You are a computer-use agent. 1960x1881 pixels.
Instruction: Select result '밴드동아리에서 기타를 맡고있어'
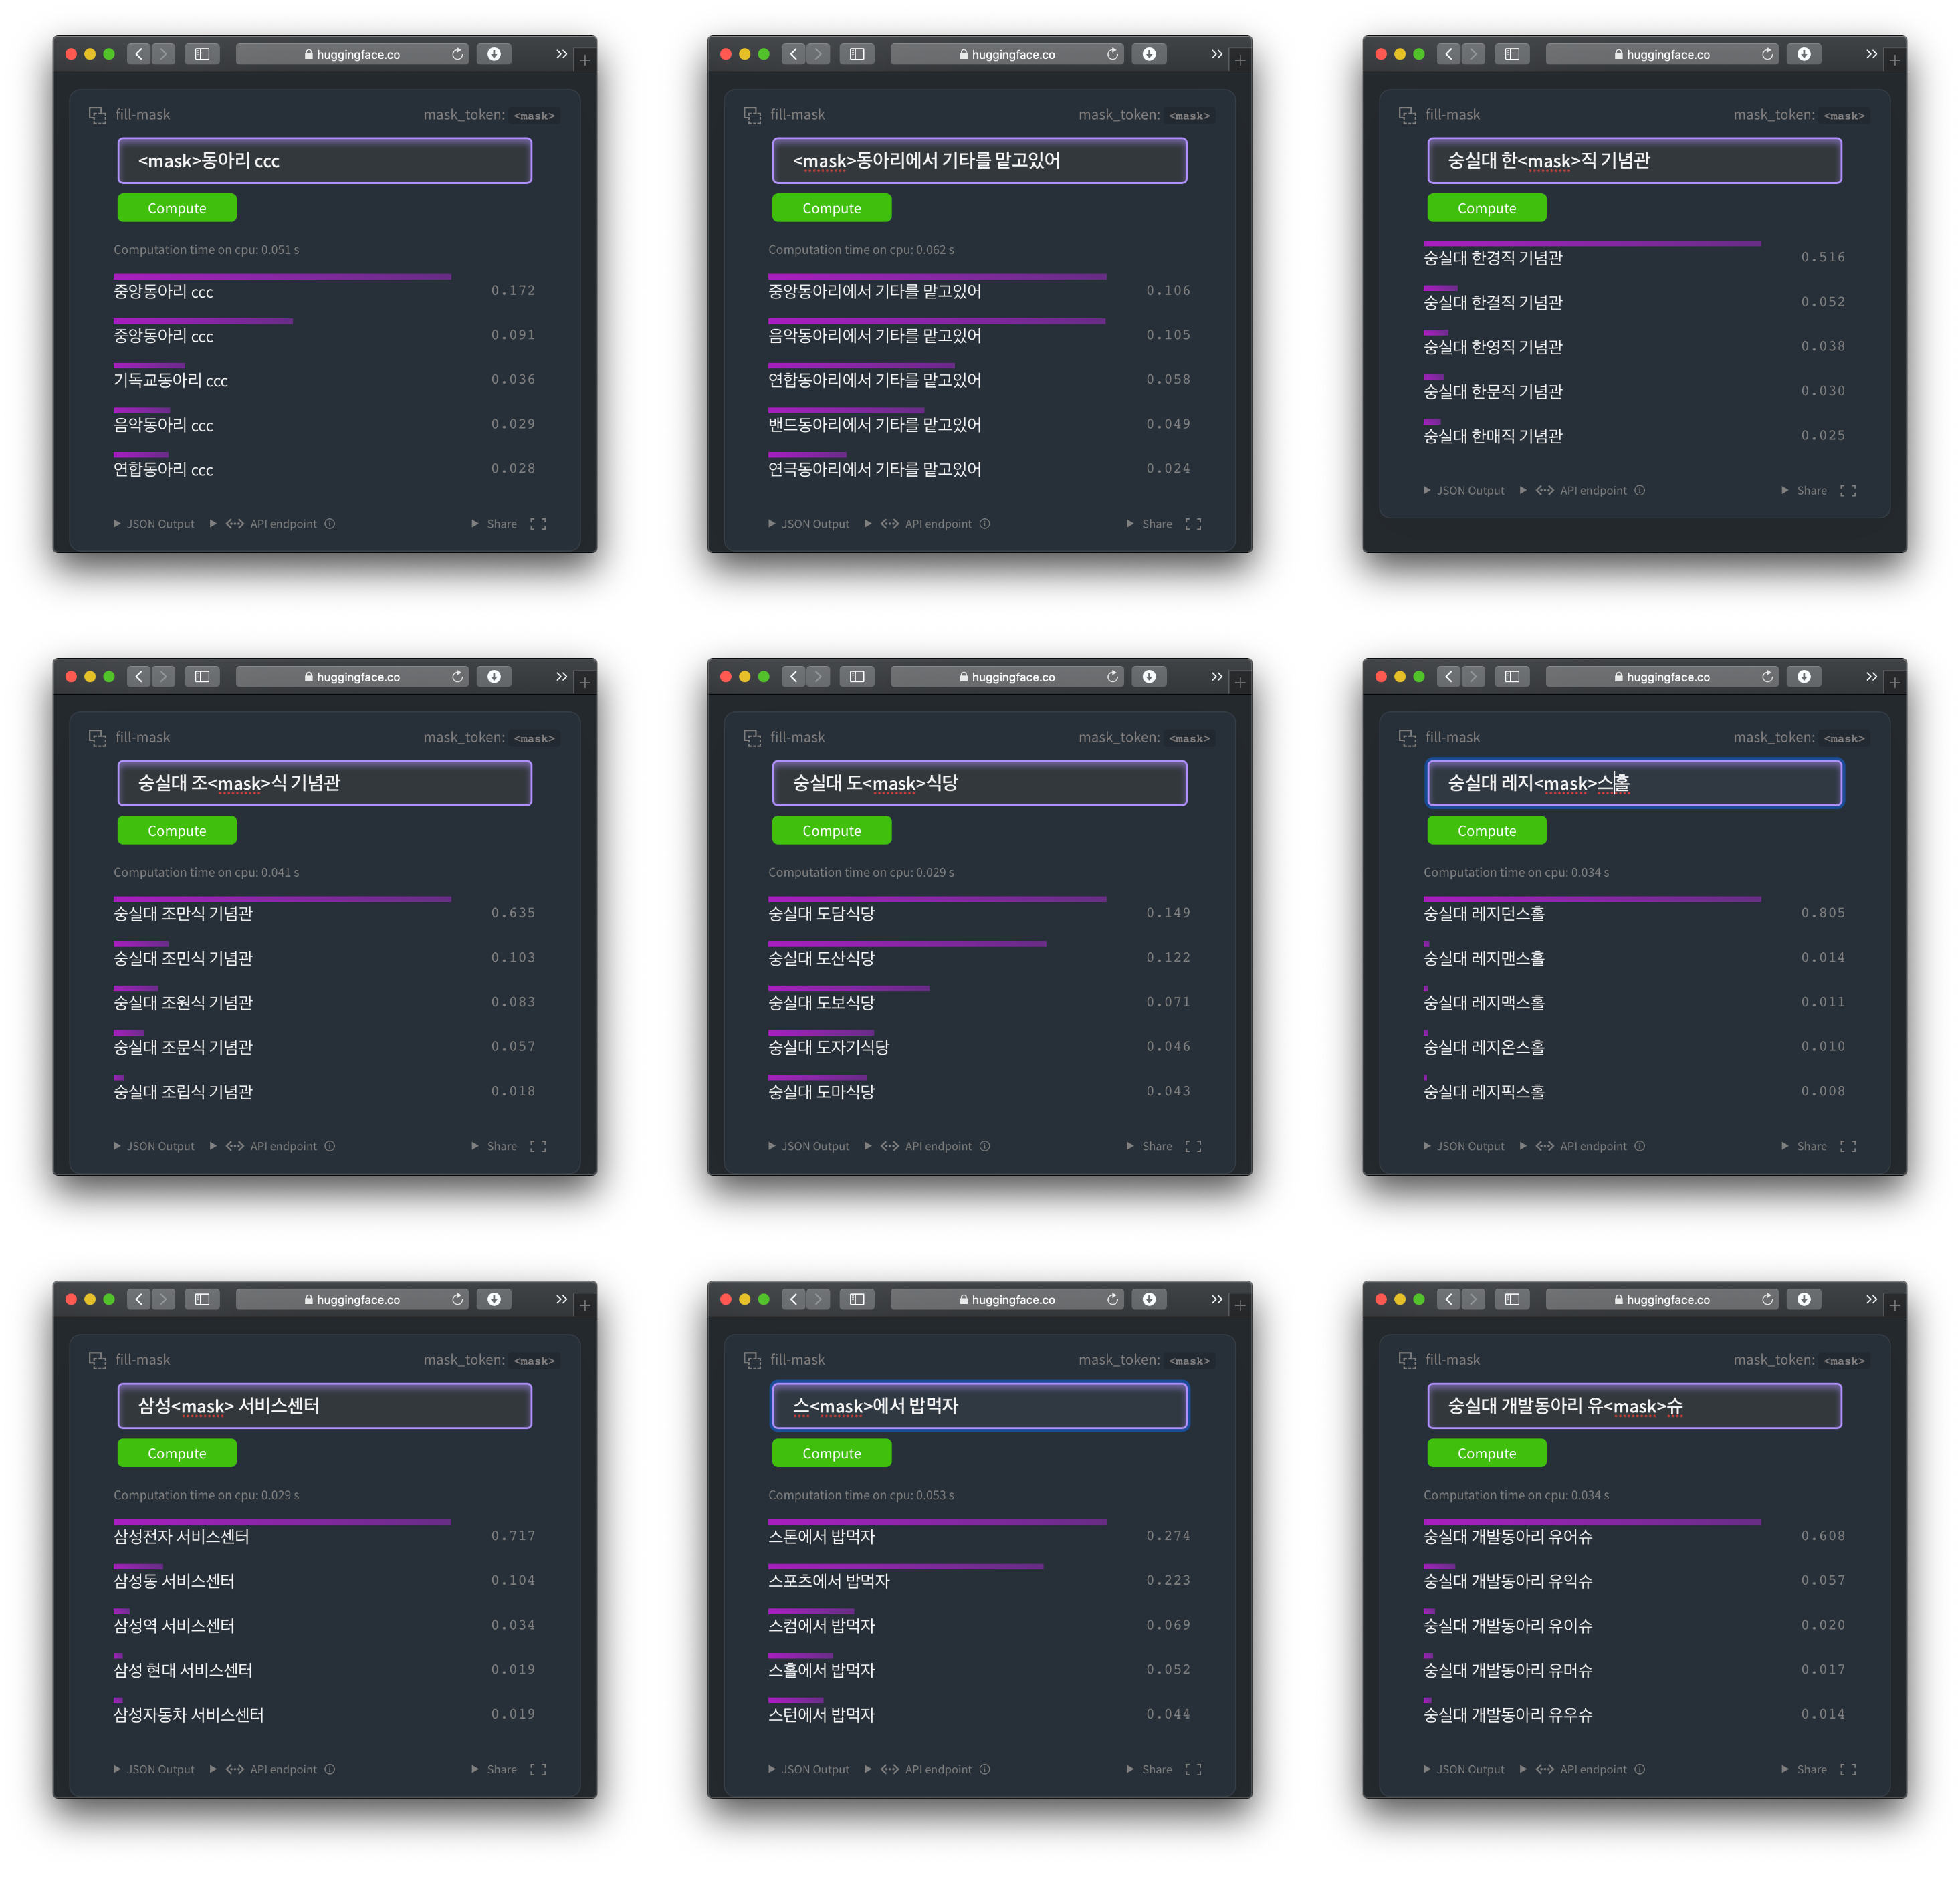(x=874, y=425)
